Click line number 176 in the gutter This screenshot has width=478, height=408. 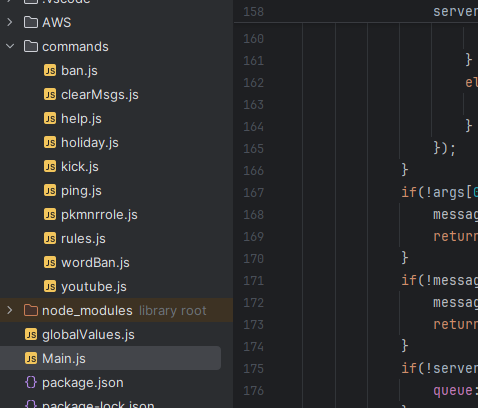click(x=254, y=391)
